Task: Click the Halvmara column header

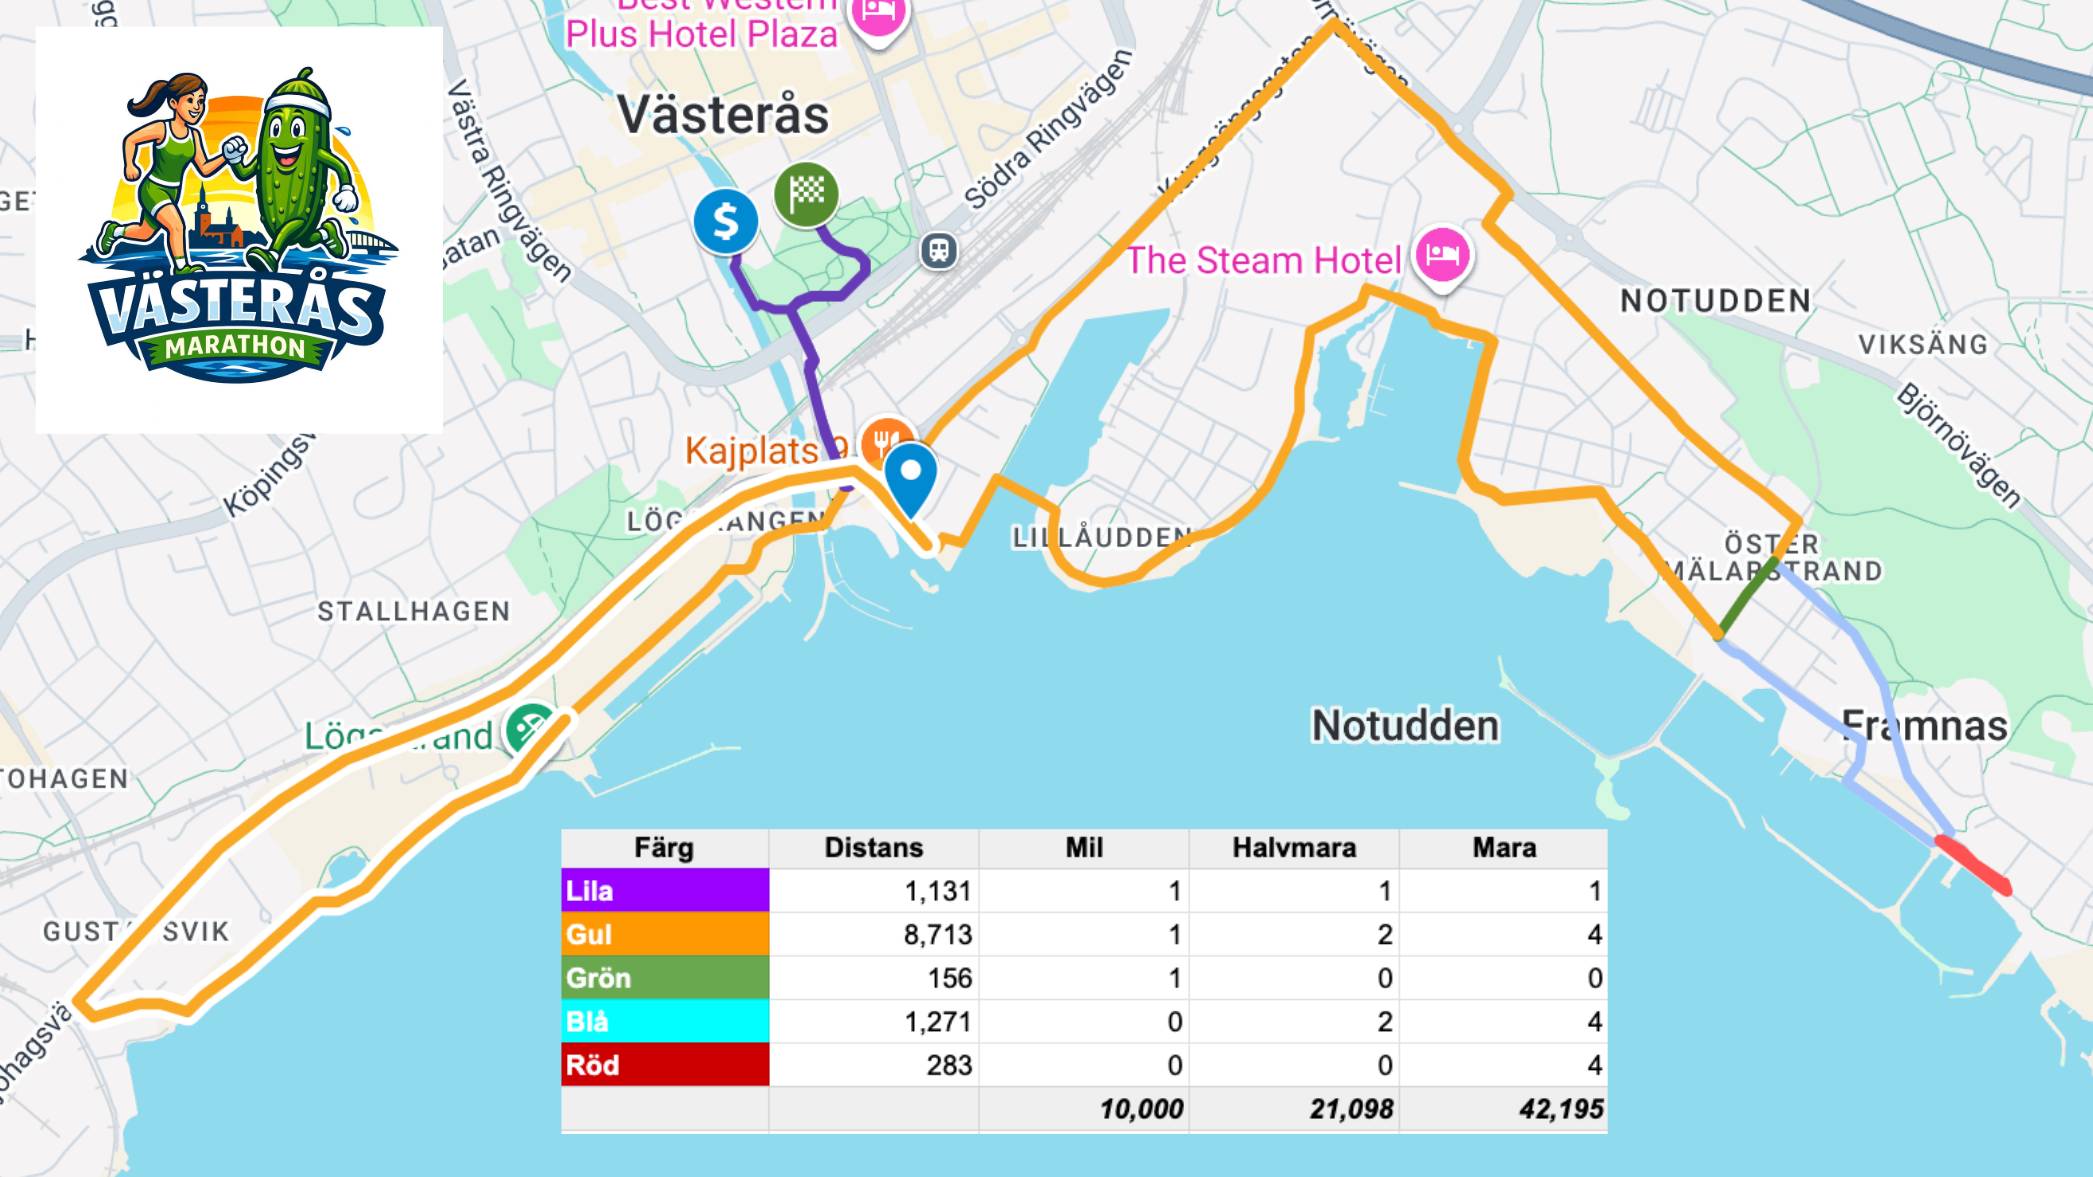Action: coord(1293,848)
